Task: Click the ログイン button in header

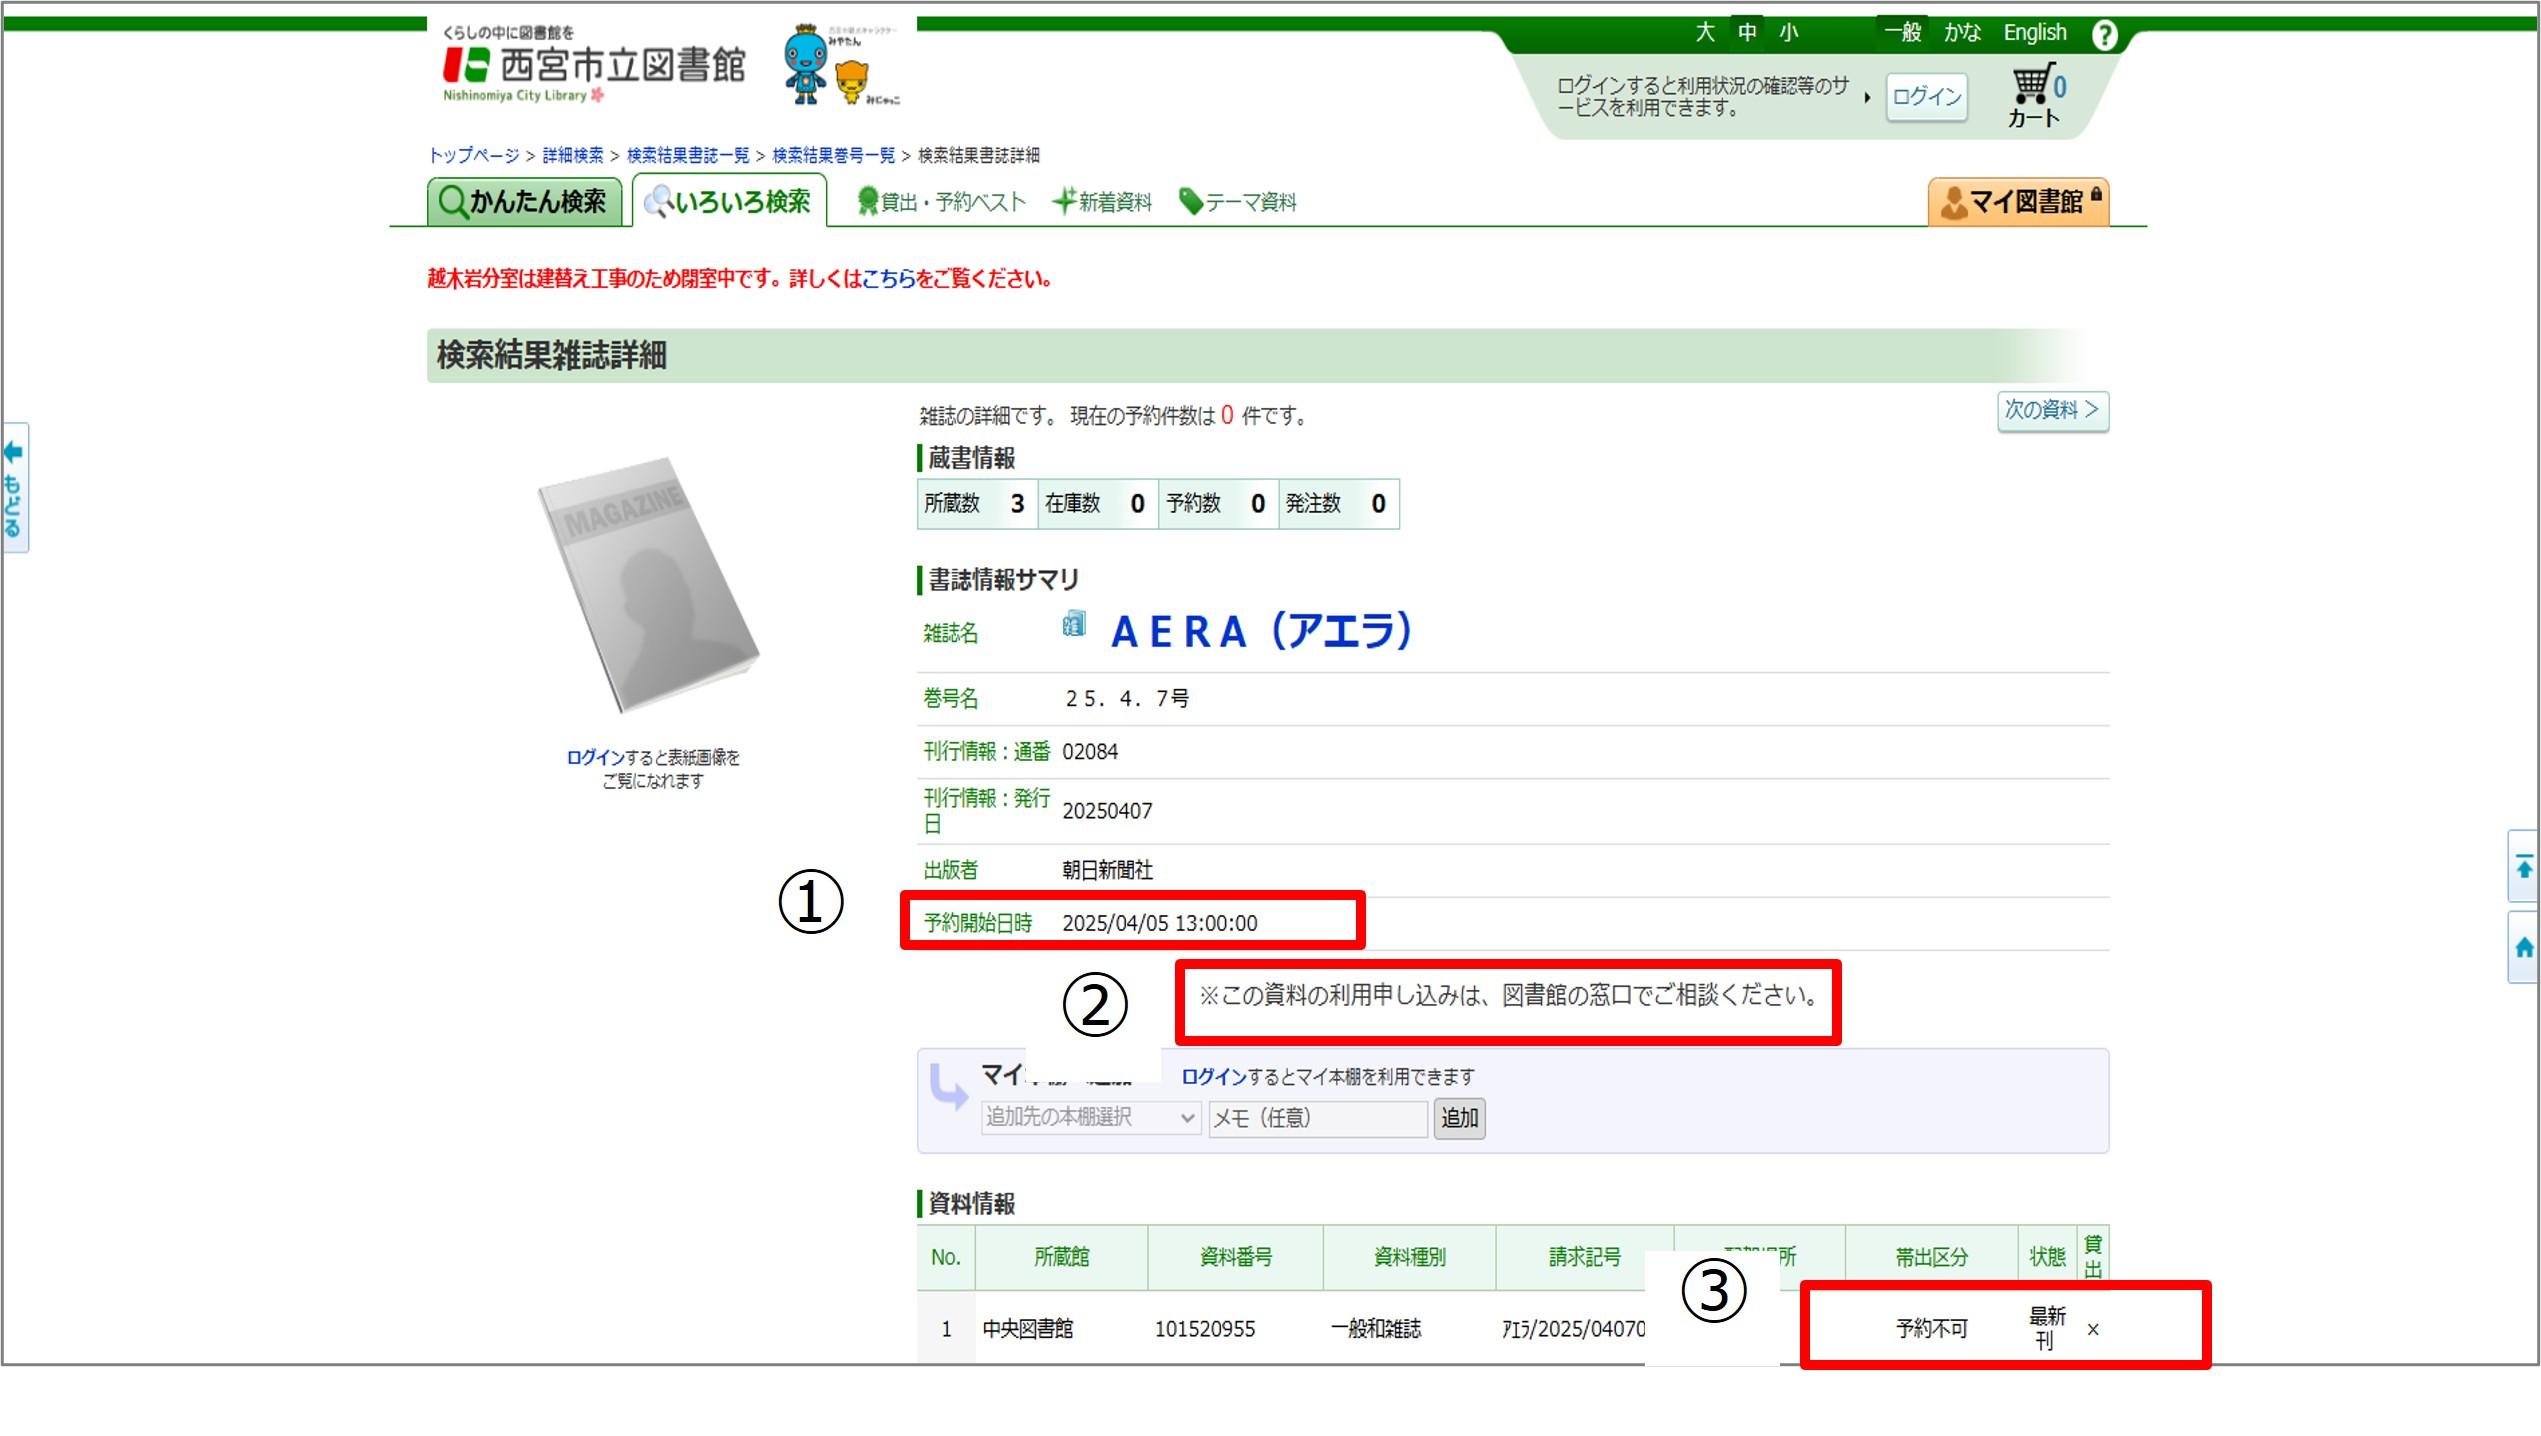Action: [x=1926, y=97]
